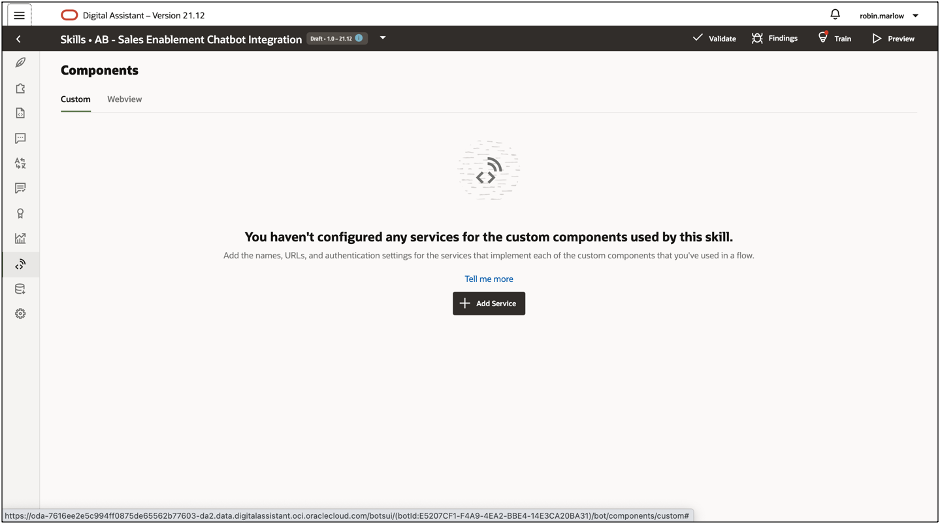Image resolution: width=940 pixels, height=524 pixels.
Task: Open the hamburger navigation menu
Action: (x=19, y=15)
